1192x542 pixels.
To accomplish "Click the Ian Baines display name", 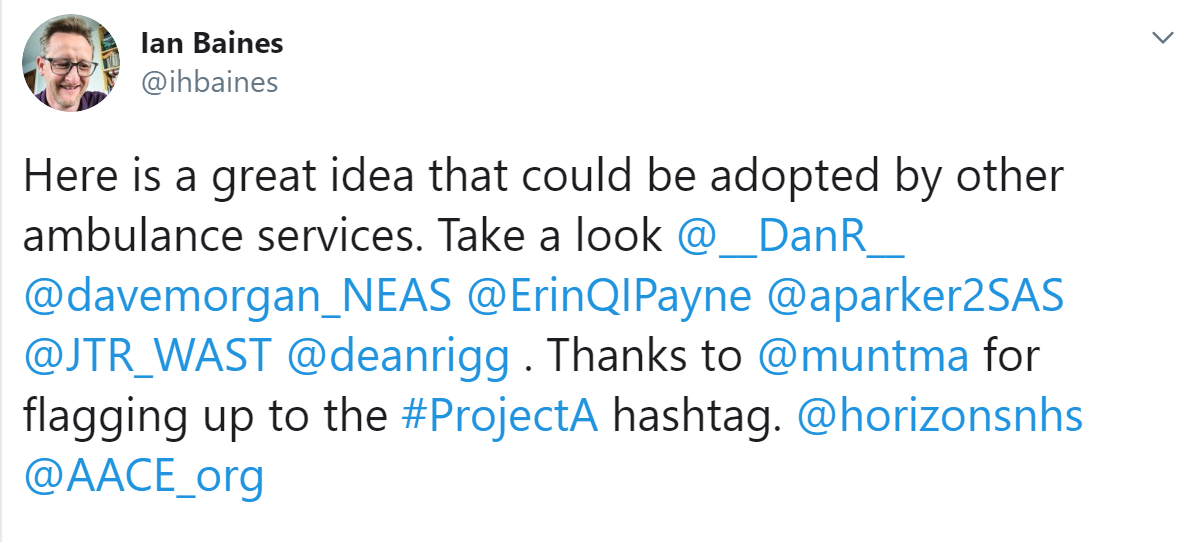I will coord(212,43).
